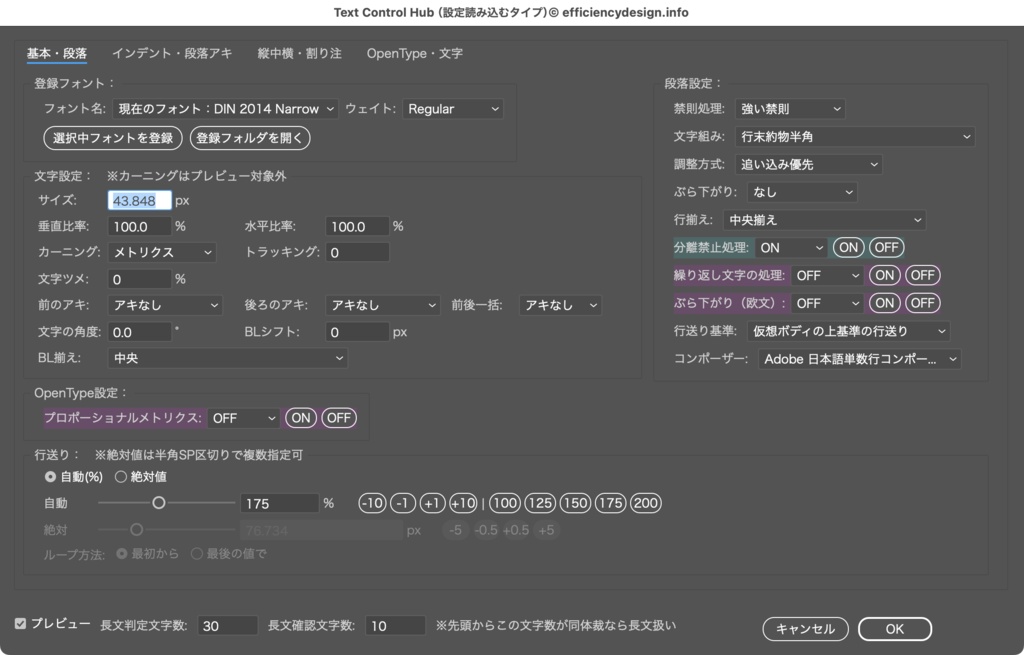
Task: Open the 行送り基準 dropdown
Action: pyautogui.click(x=848, y=331)
